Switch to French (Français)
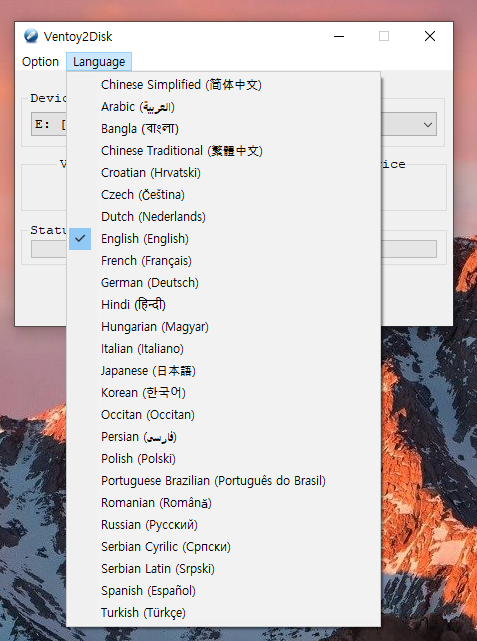 click(224, 261)
